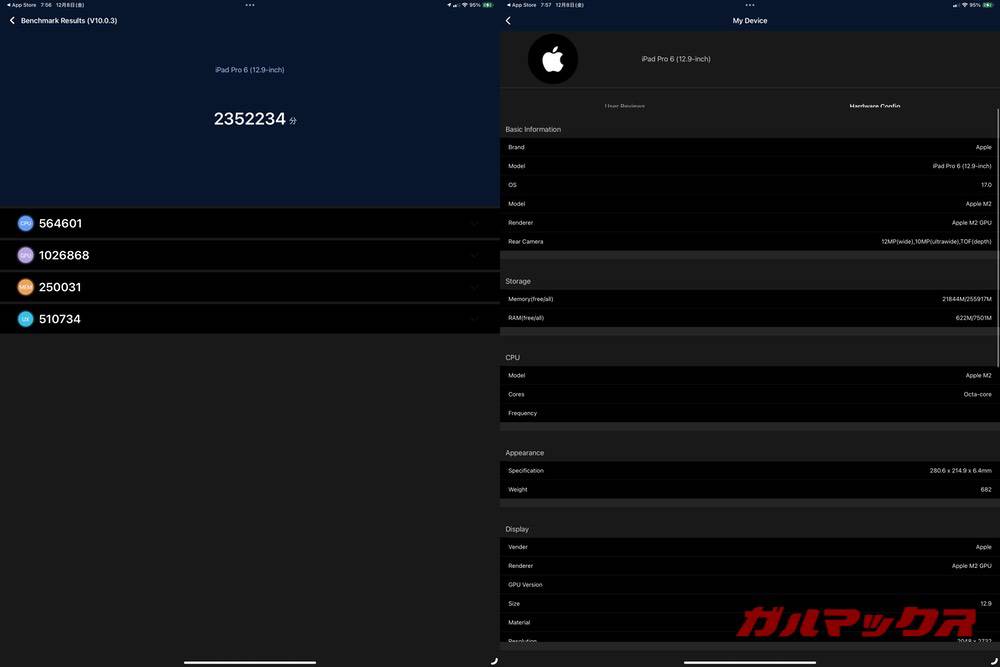Click the back chevron on My Device page
1000x667 pixels.
pos(507,20)
